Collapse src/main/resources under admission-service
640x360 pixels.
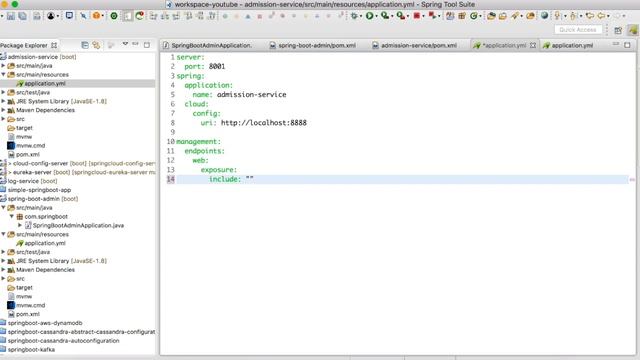[x=3, y=74]
